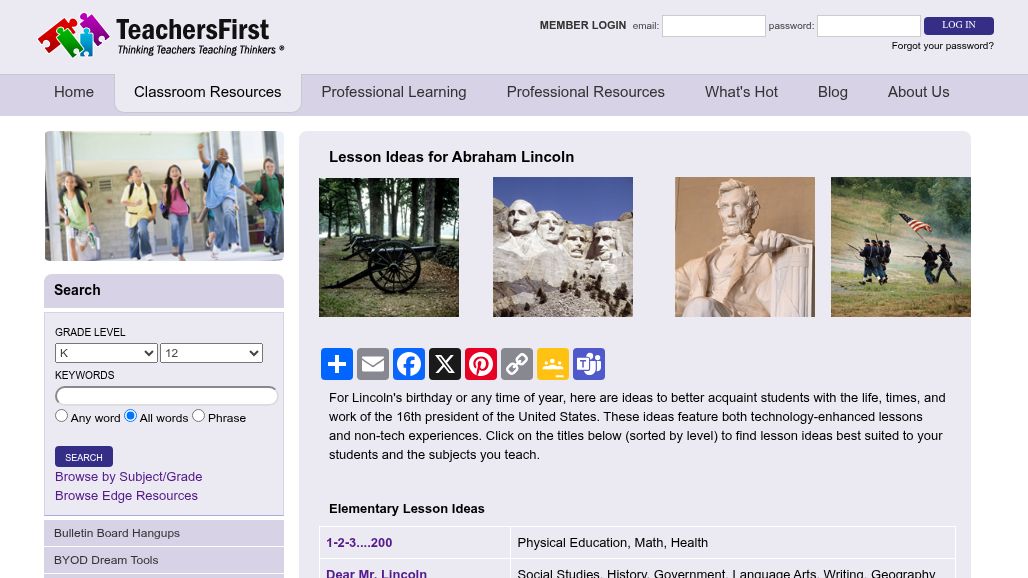Copy the link using the chain icon
Image resolution: width=1028 pixels, height=578 pixels.
pos(517,364)
